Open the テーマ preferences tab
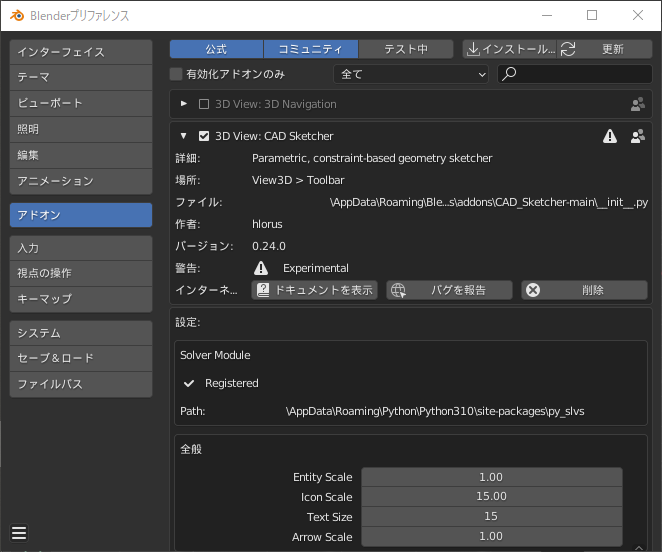Image resolution: width=662 pixels, height=552 pixels. pos(81,77)
